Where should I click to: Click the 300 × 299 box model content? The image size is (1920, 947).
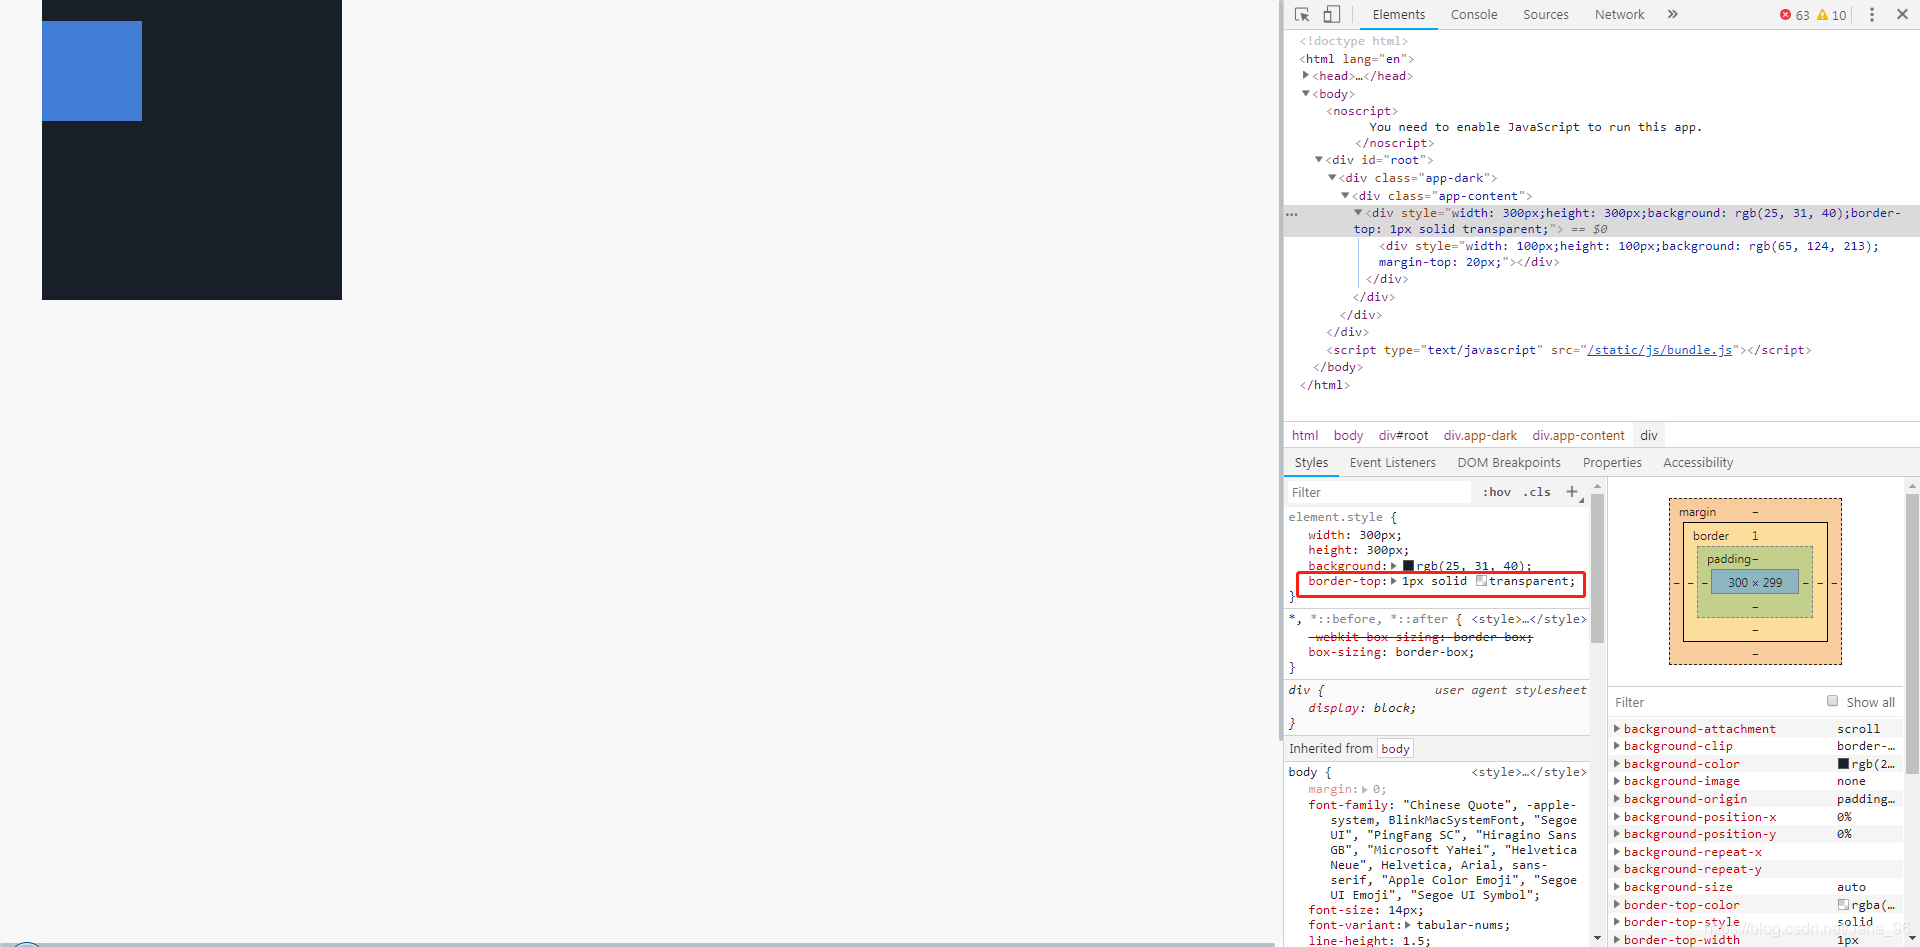pyautogui.click(x=1754, y=582)
